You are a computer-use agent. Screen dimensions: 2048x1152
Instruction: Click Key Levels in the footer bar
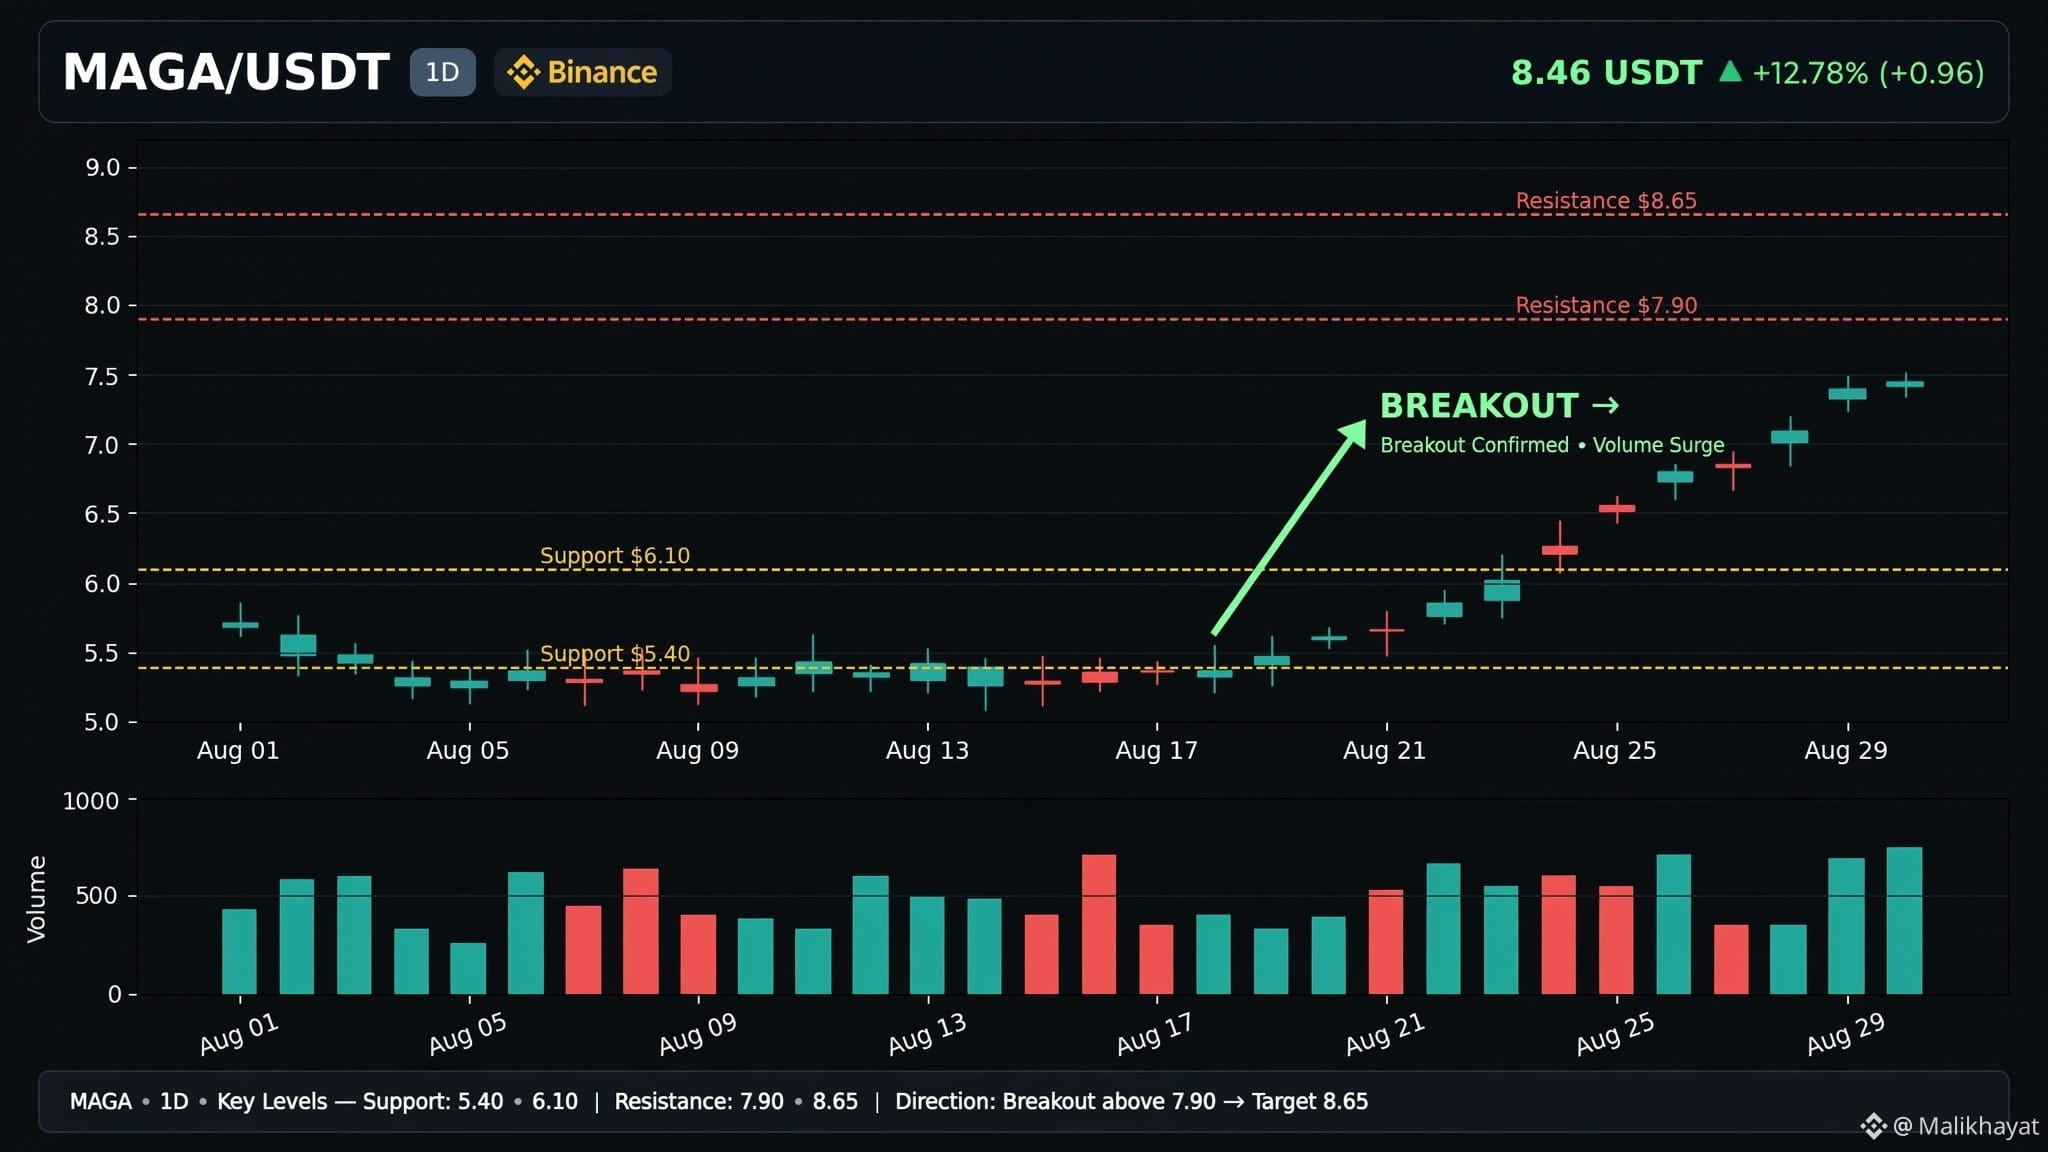tap(272, 1101)
